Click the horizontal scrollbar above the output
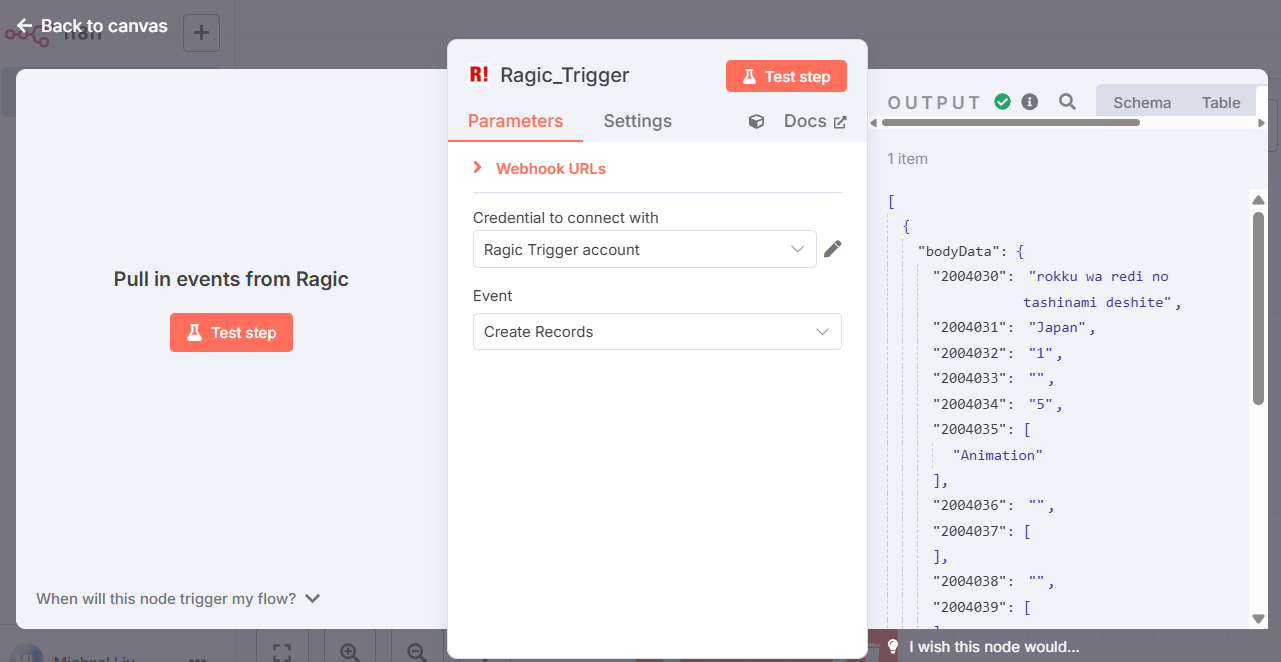 [x=1010, y=123]
